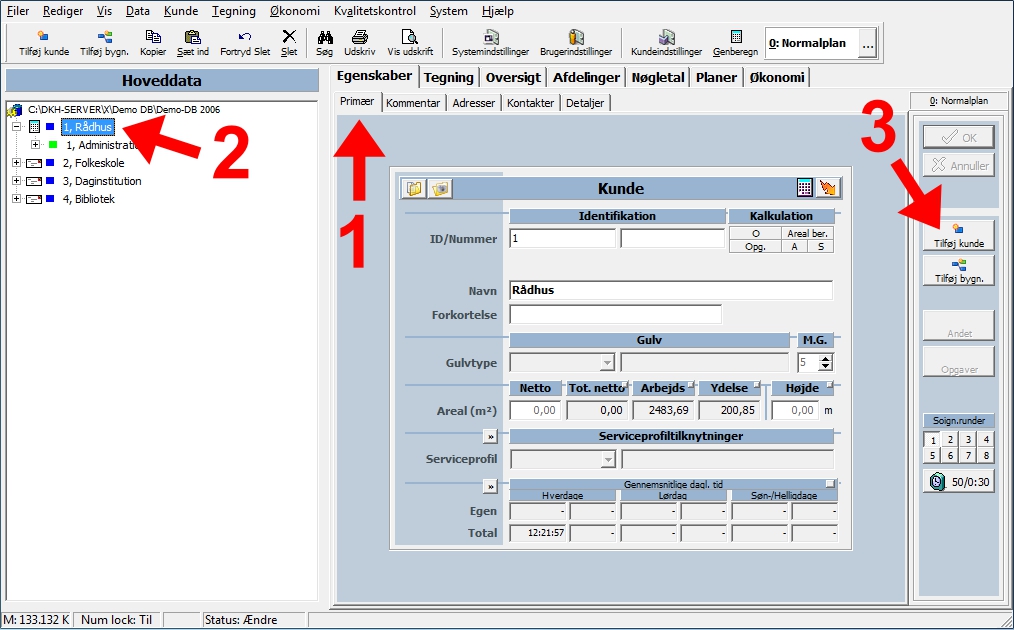Click the card icon beside 4, Bibliotek
This screenshot has height=630, width=1014.
[34, 200]
